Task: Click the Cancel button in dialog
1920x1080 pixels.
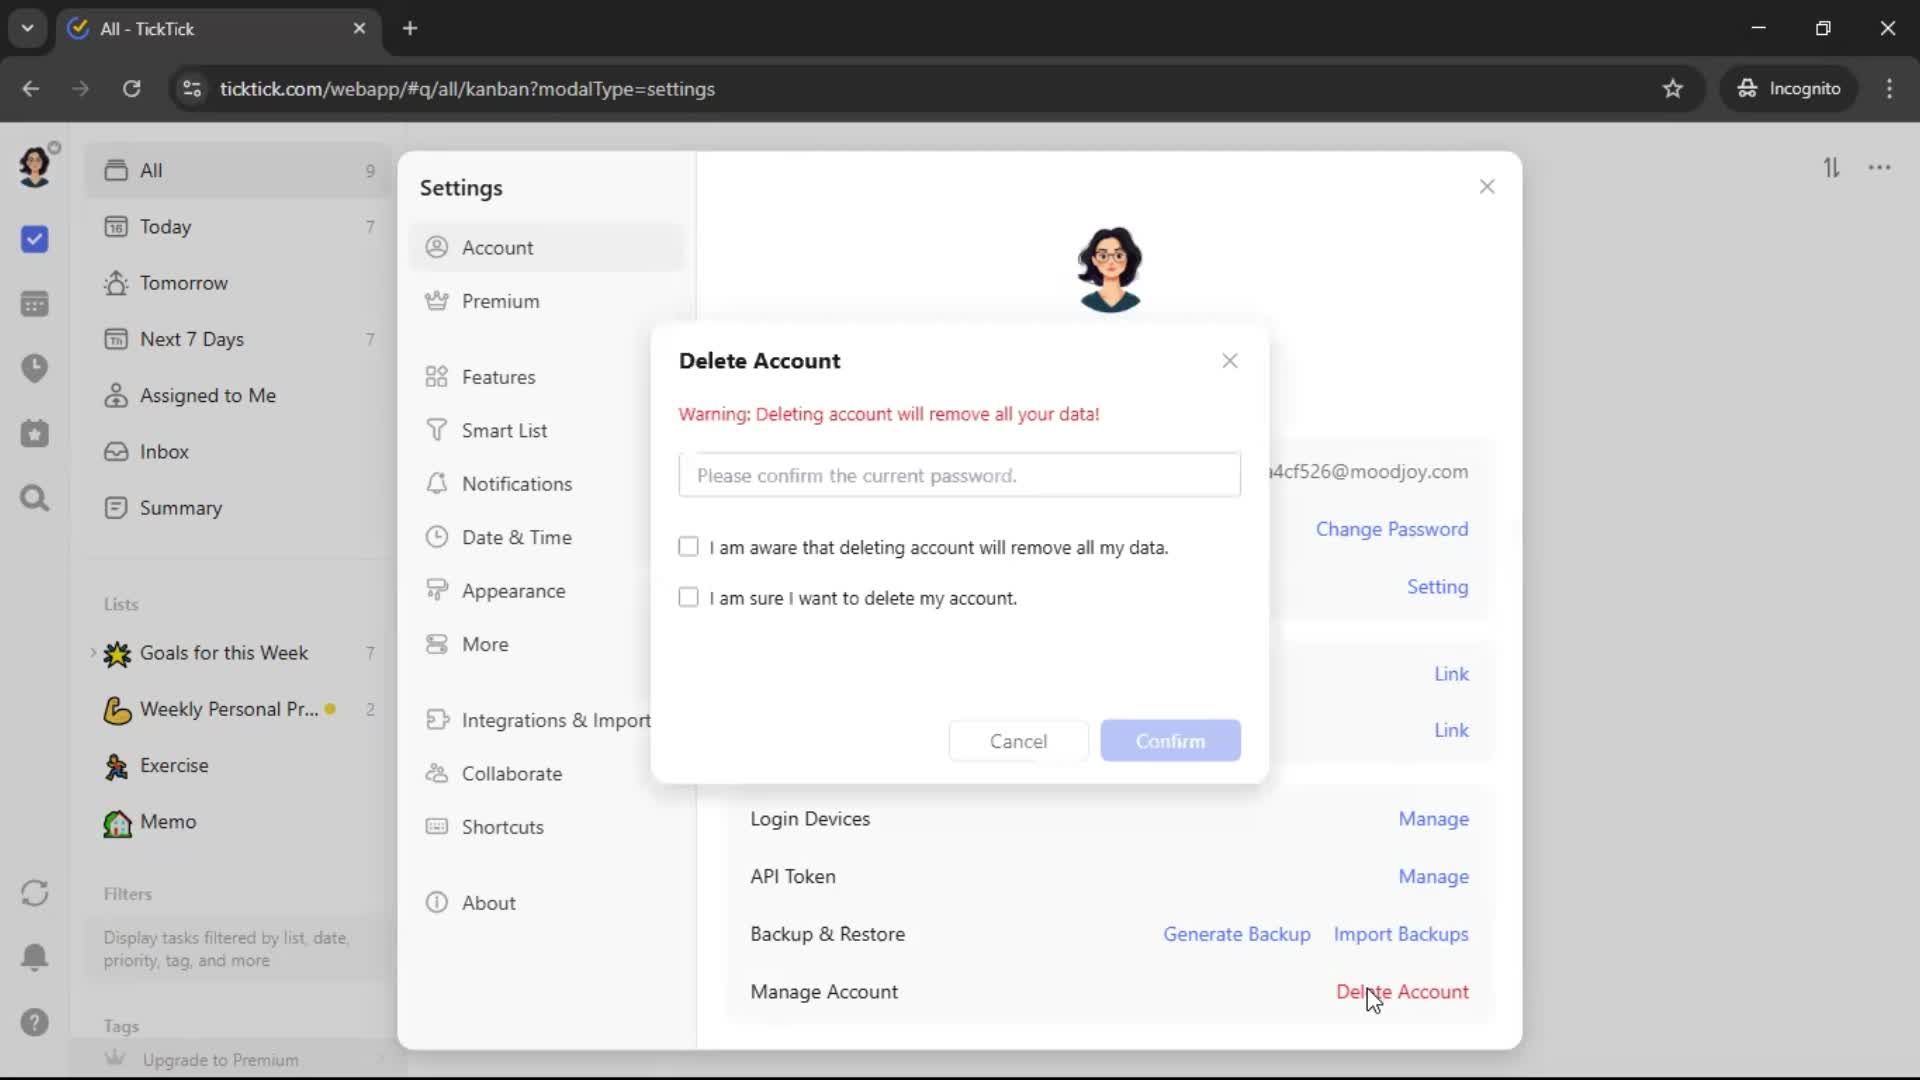Action: pos(1018,741)
